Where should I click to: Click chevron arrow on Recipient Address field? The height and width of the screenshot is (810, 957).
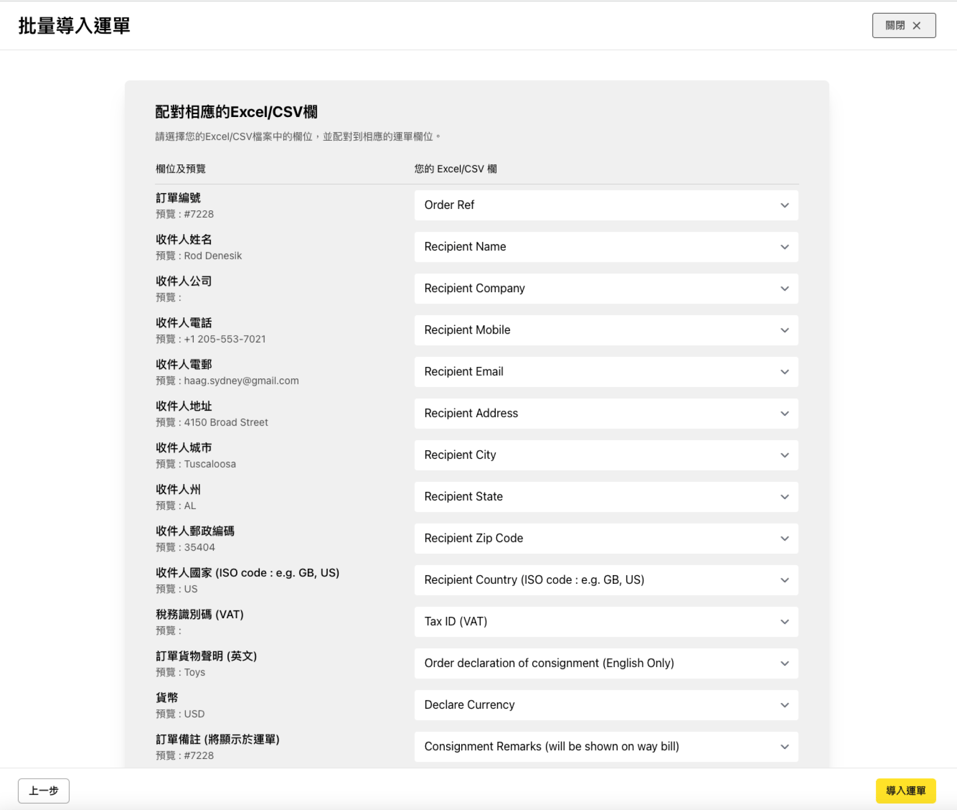784,413
